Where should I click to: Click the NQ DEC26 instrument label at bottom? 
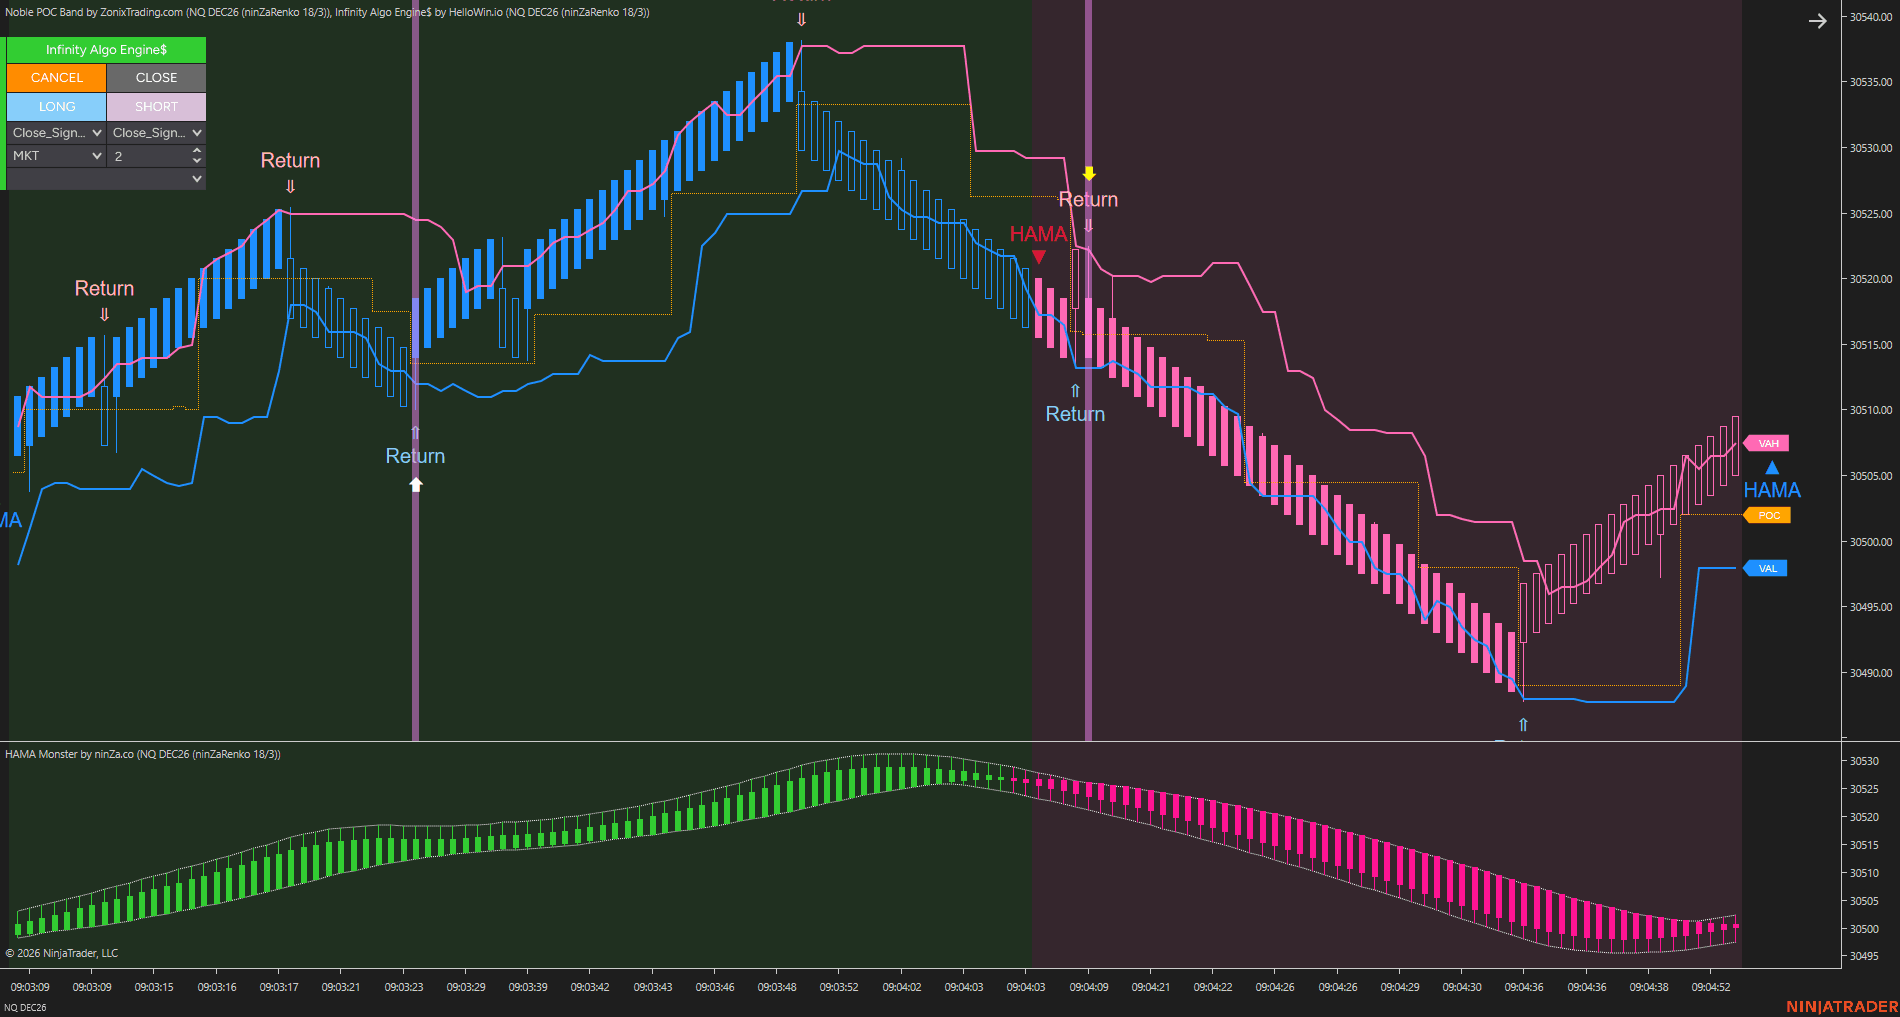(x=25, y=1007)
